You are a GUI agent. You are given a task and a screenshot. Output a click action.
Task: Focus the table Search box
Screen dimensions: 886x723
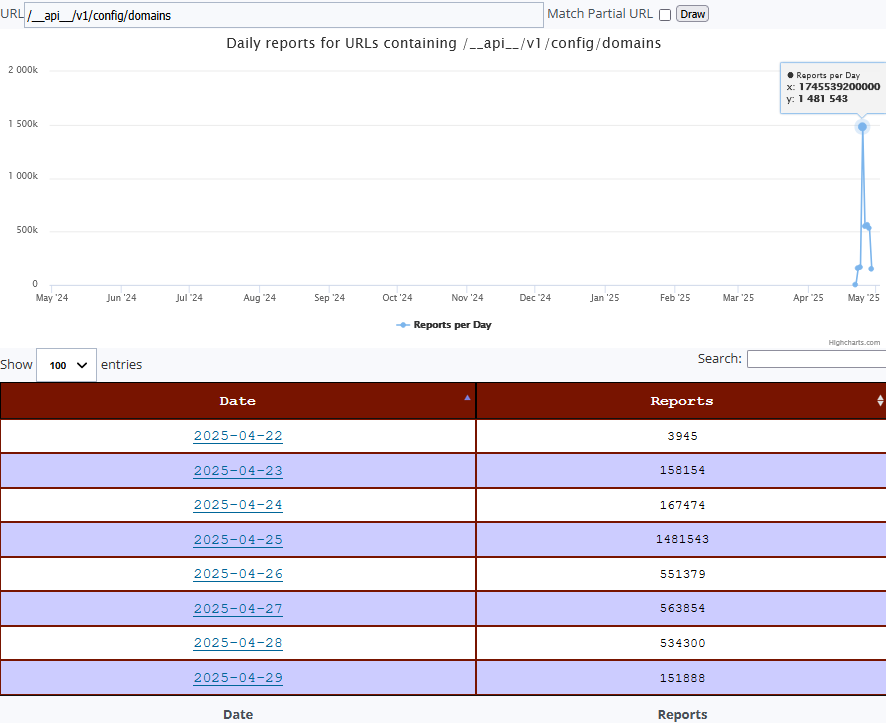coord(815,359)
